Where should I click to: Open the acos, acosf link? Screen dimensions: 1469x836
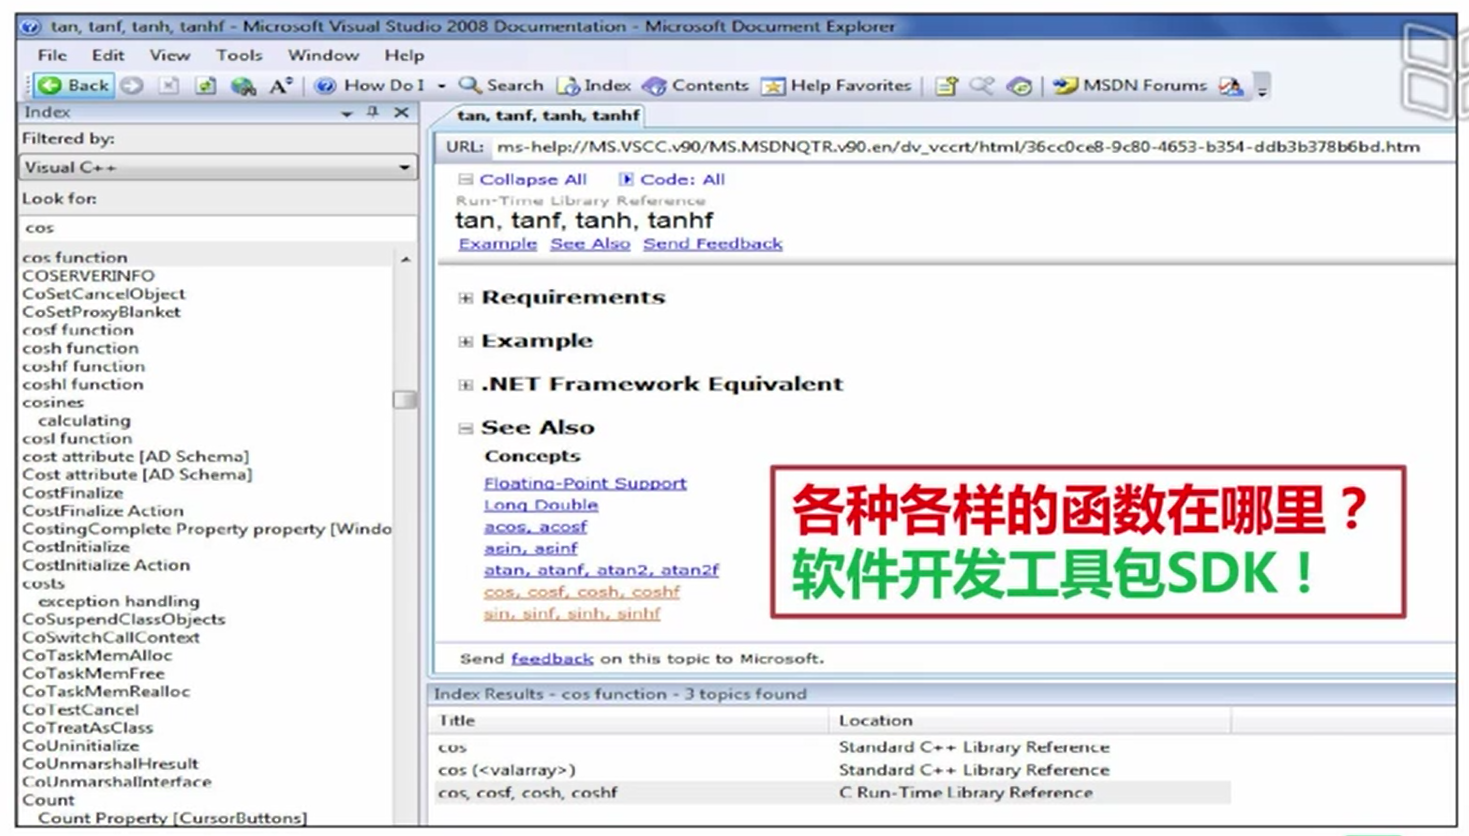coord(535,527)
